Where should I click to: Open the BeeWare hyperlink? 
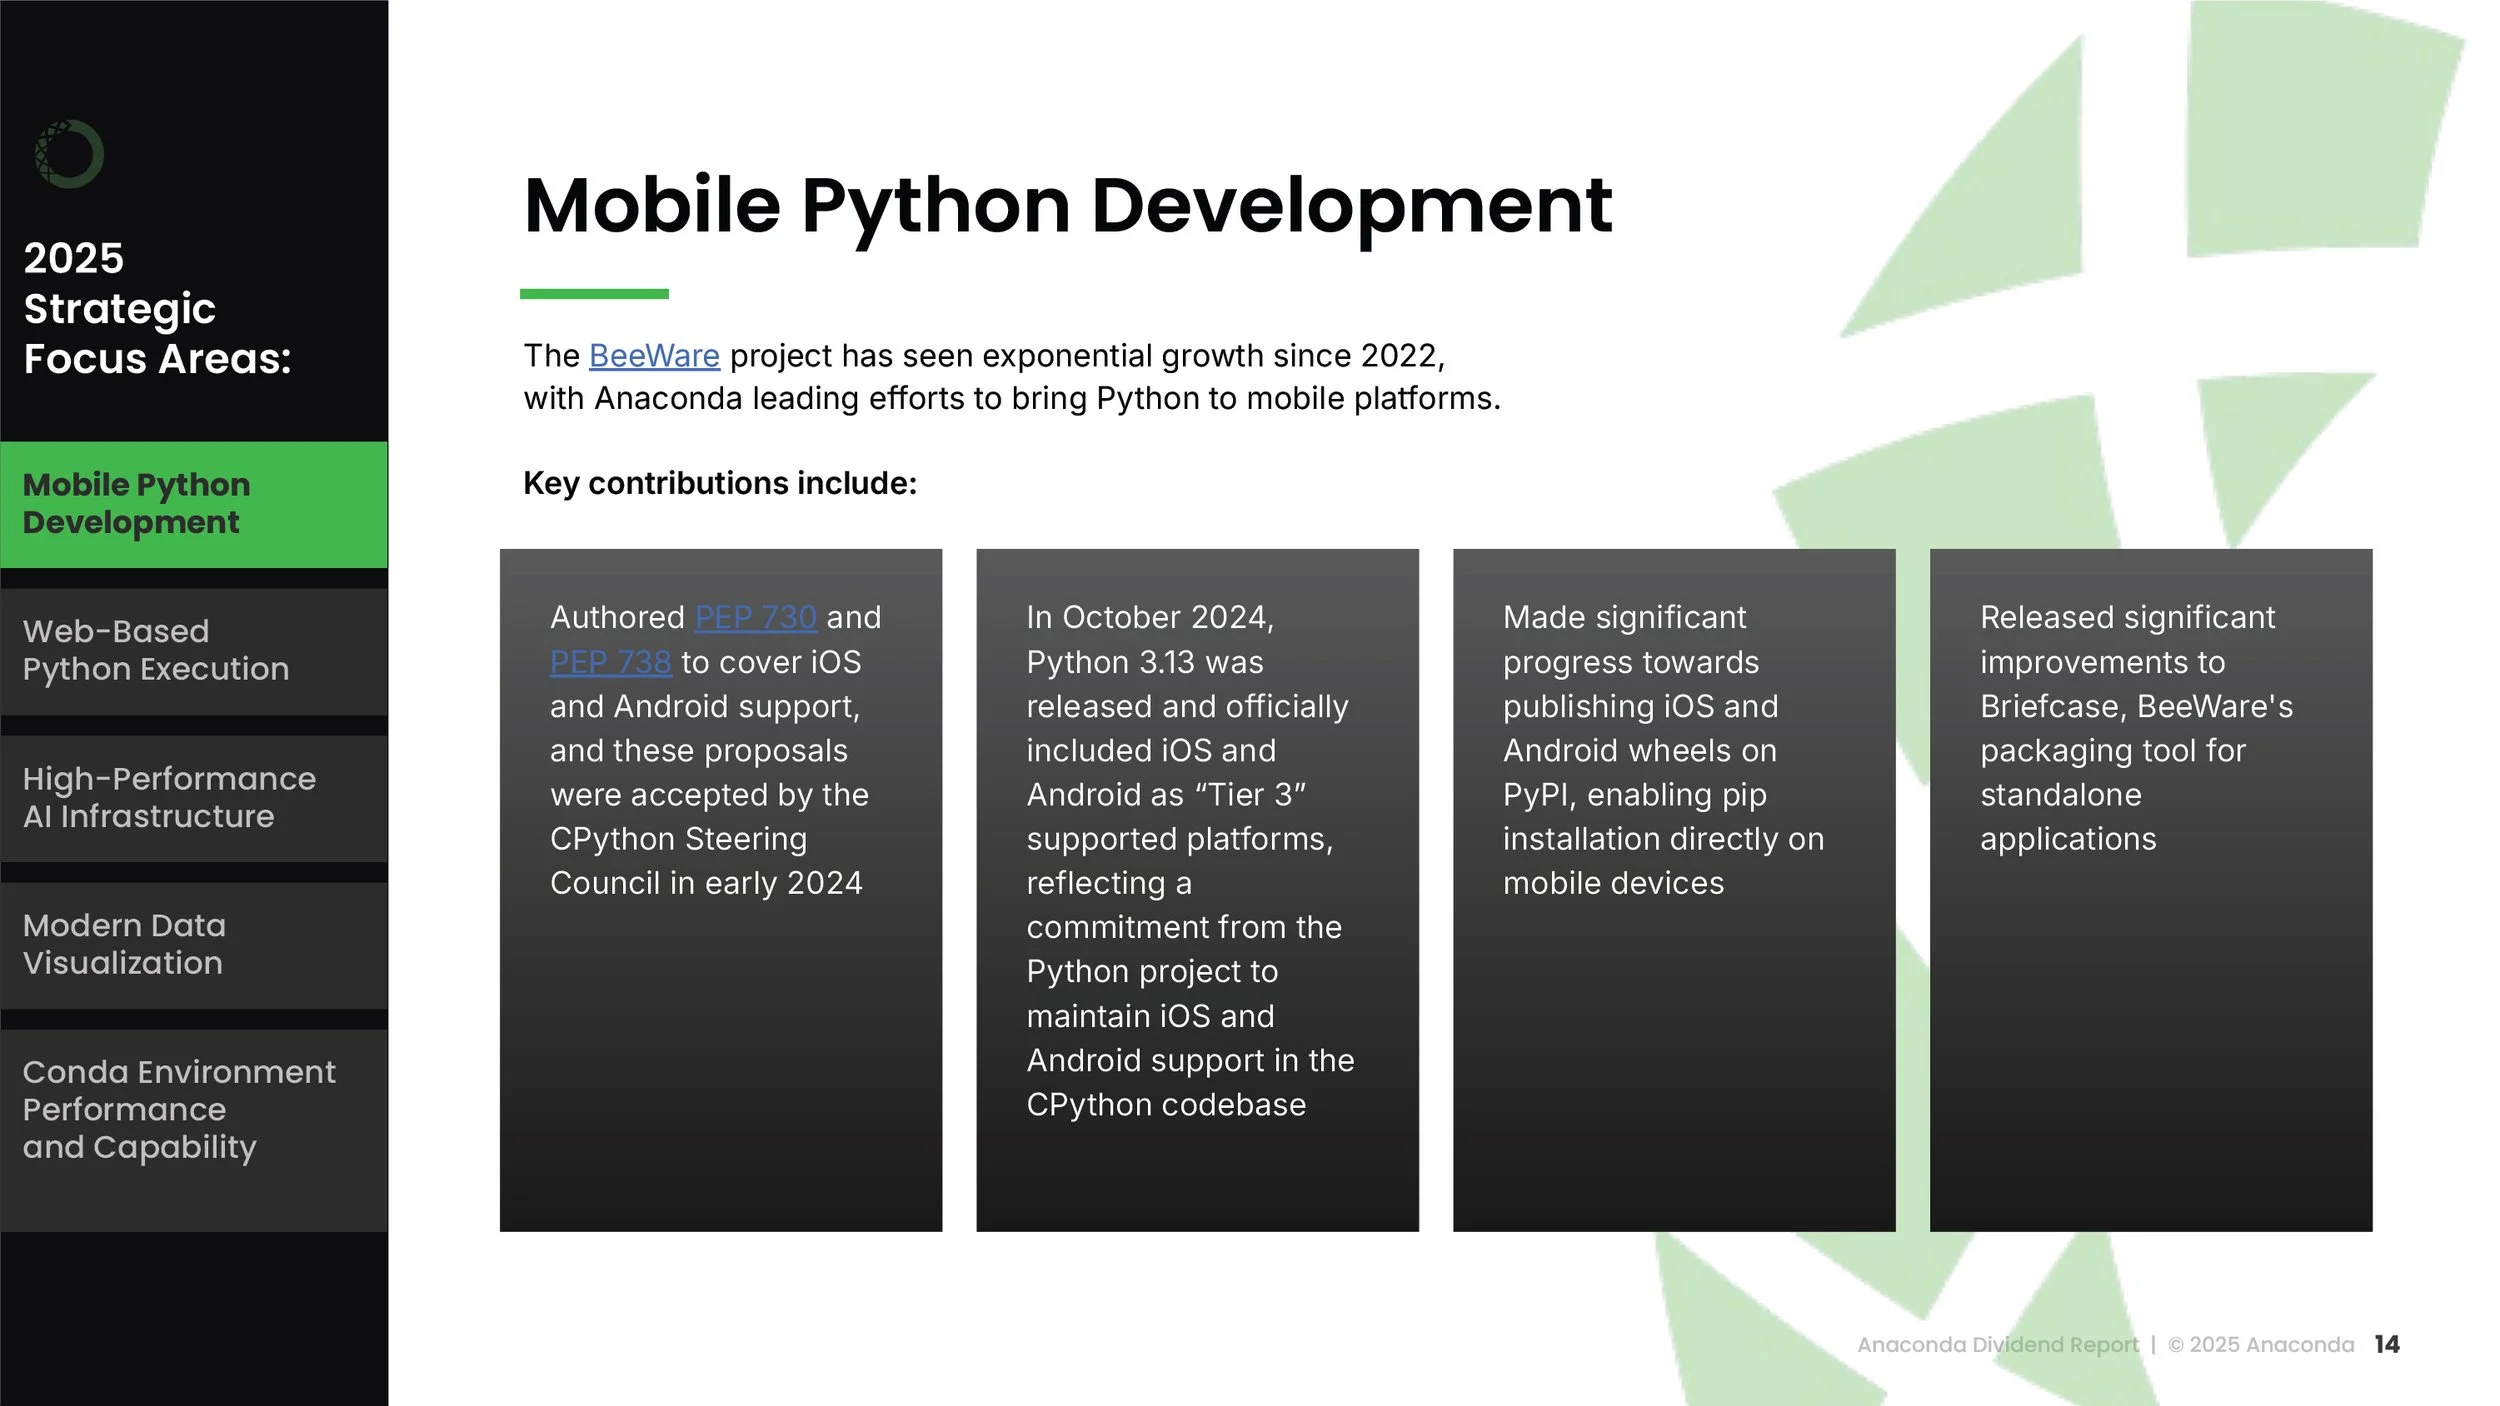tap(654, 356)
